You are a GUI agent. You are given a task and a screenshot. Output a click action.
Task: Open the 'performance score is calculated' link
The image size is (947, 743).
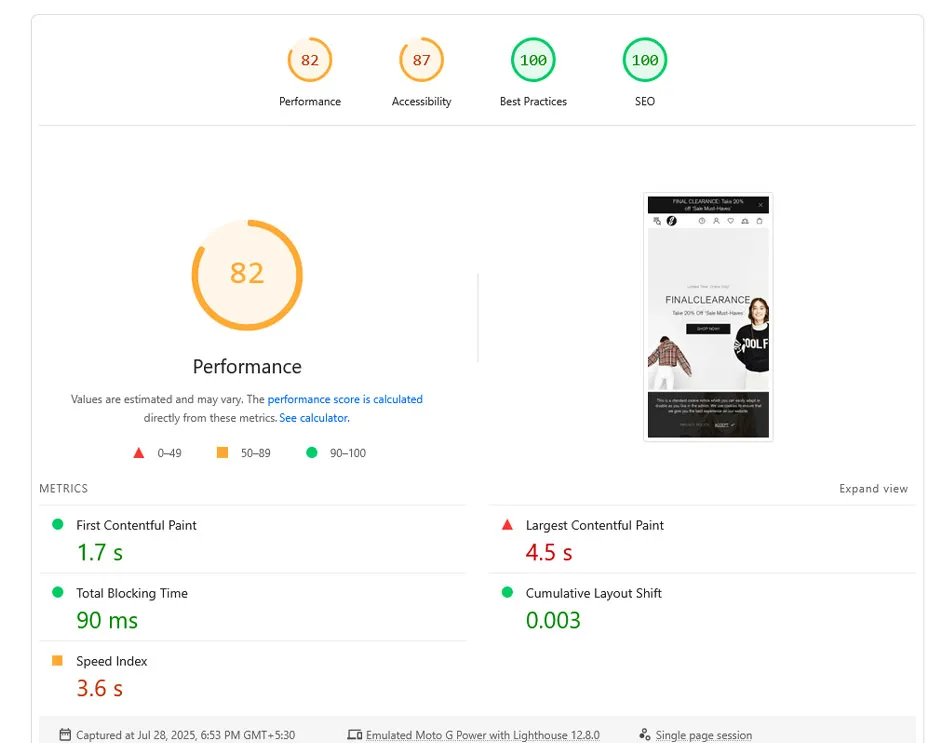(345, 399)
